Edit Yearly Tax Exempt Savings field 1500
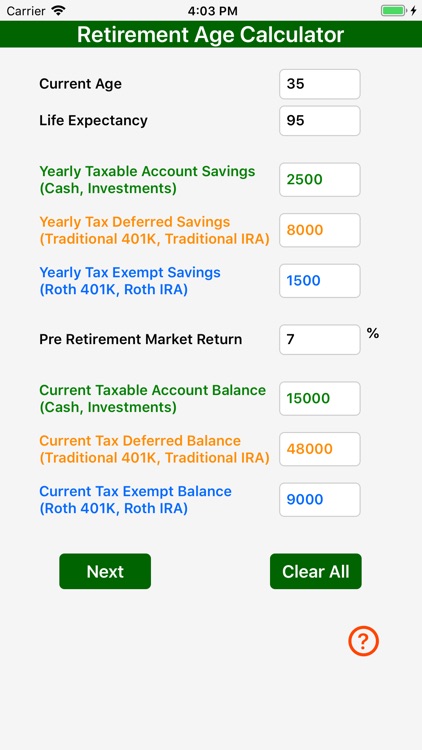 320,281
